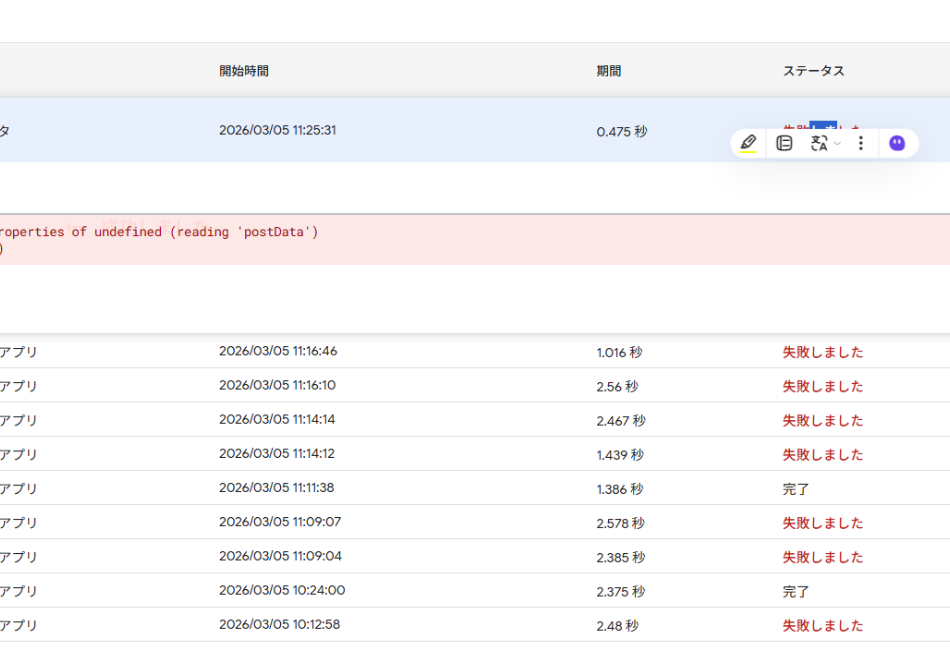This screenshot has height=650, width=950.
Task: Click the timestamp 2026/03/05 11:14:14
Action: coord(281,420)
